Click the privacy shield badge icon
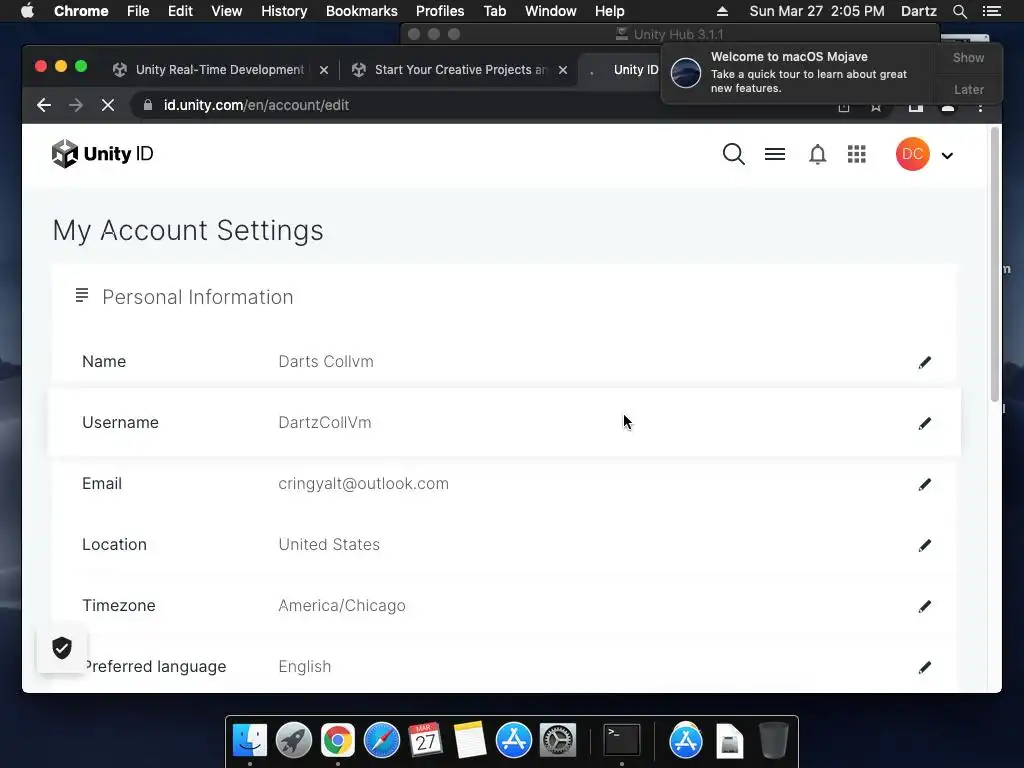 [62, 648]
